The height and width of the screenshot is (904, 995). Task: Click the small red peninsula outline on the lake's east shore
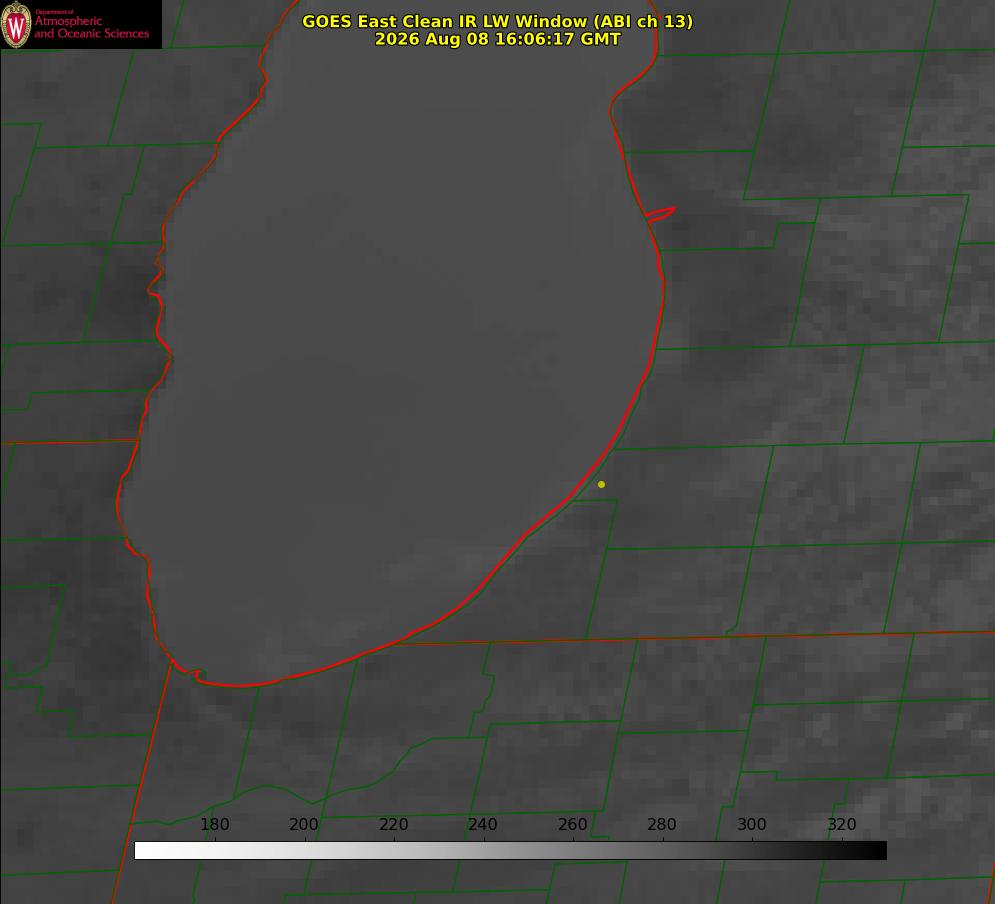coord(661,213)
